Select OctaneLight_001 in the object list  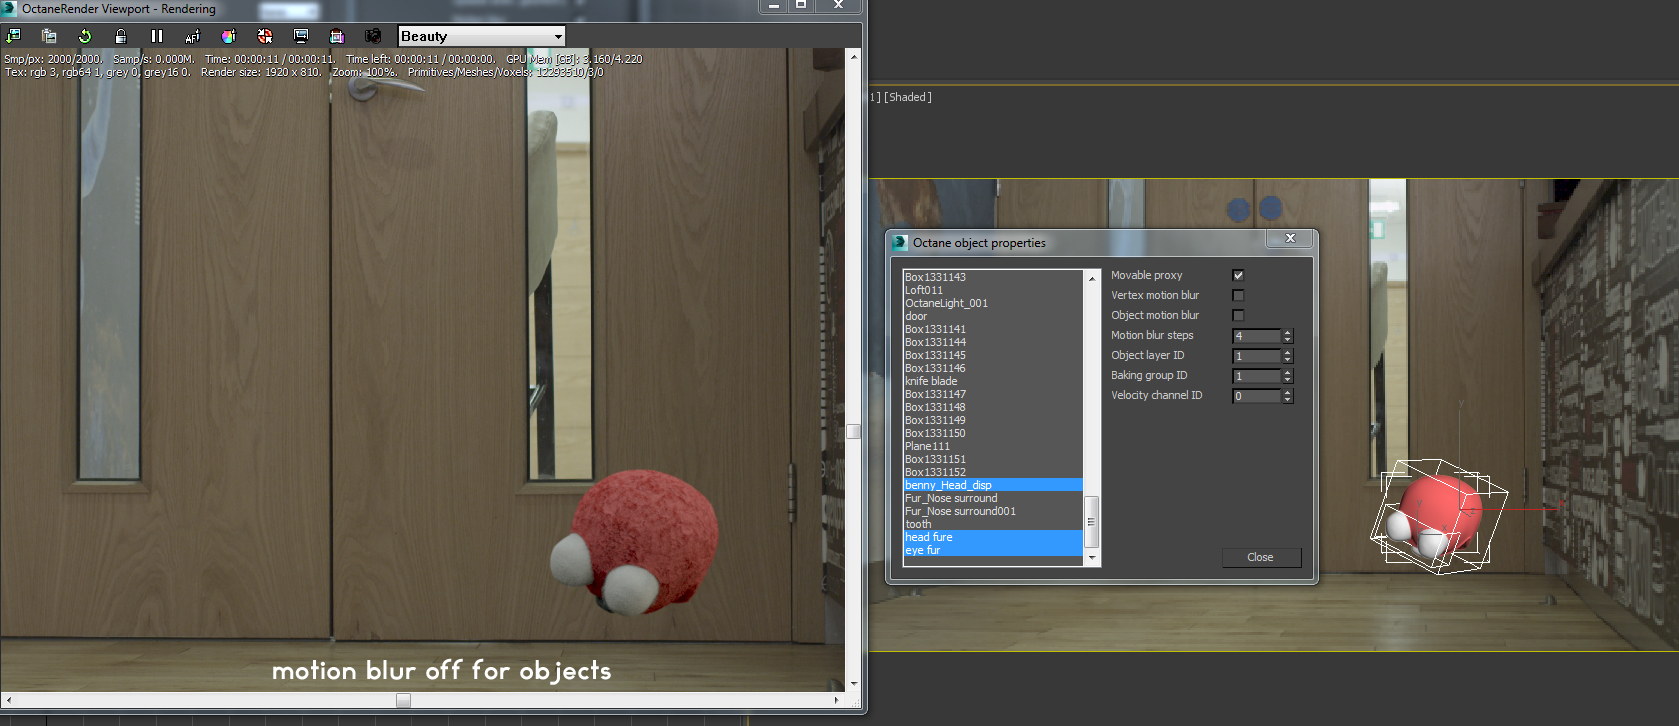[x=993, y=303]
